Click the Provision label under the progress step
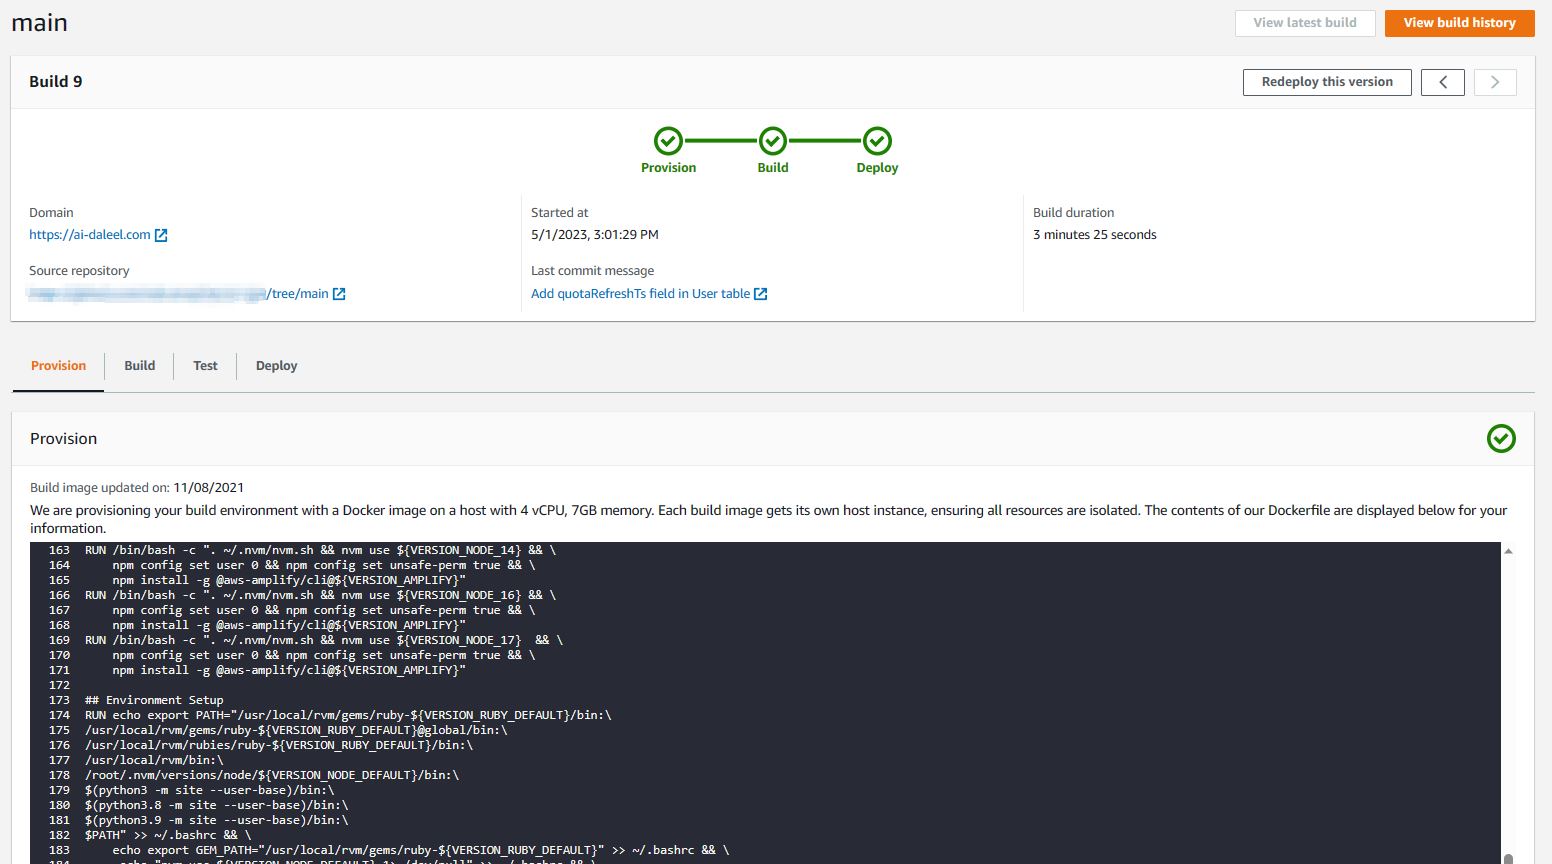Viewport: 1552px width, 864px height. [668, 168]
